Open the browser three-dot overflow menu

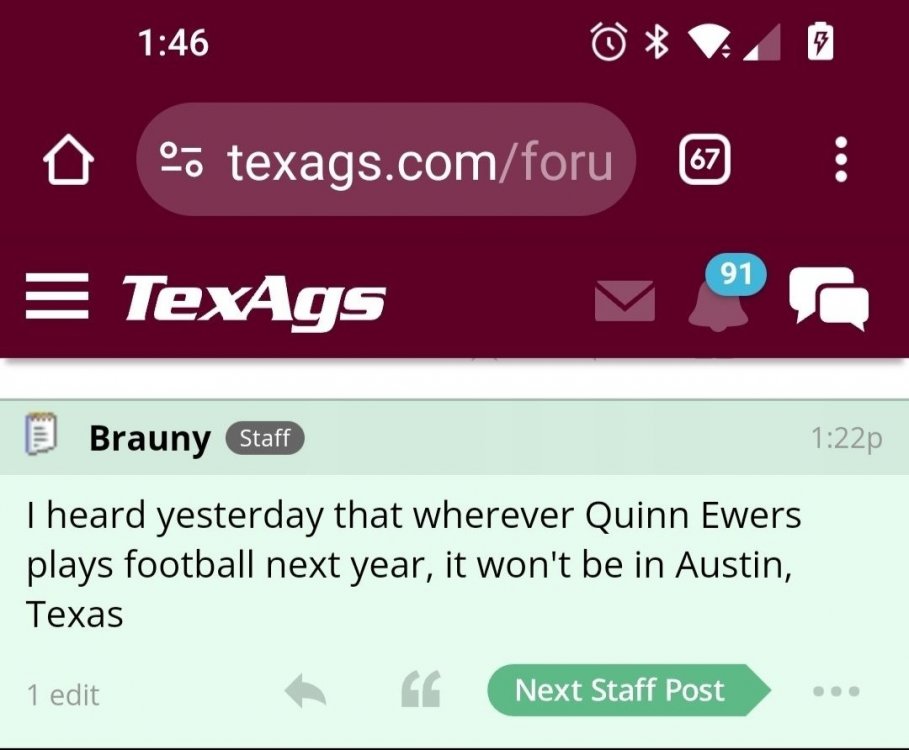coord(841,160)
